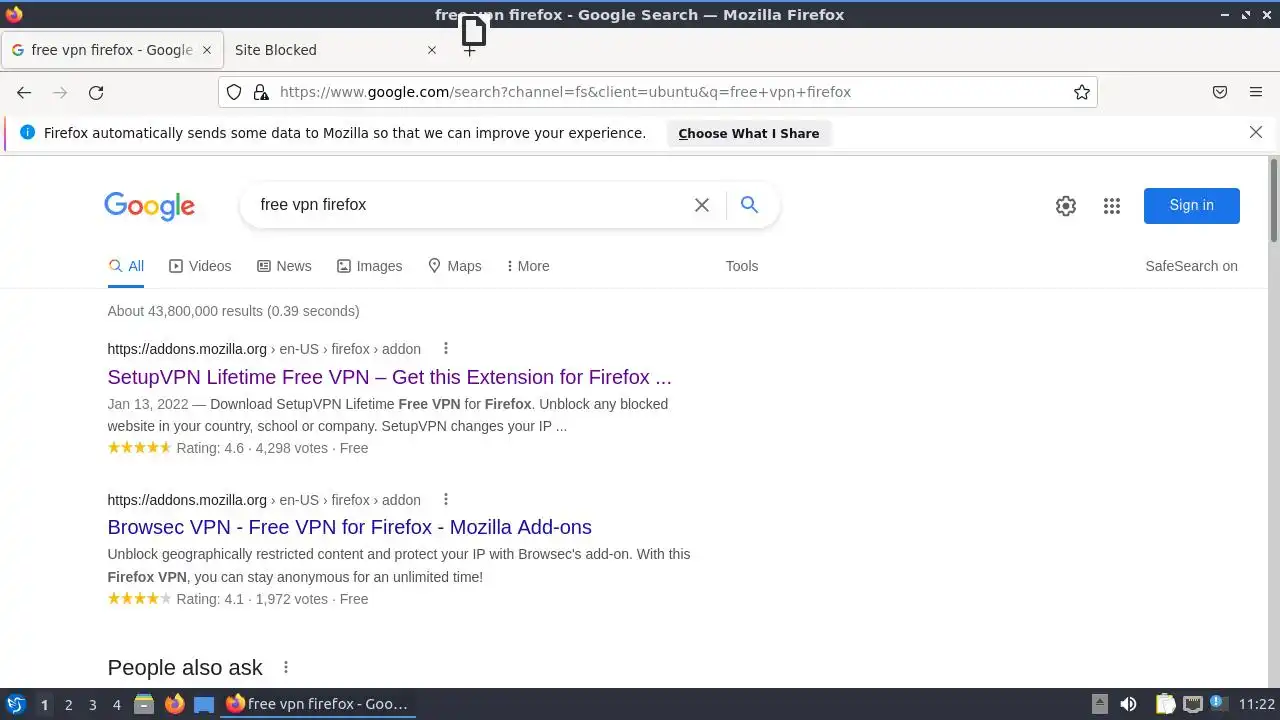
Task: Submit search with magnifier icon
Action: pos(749,205)
